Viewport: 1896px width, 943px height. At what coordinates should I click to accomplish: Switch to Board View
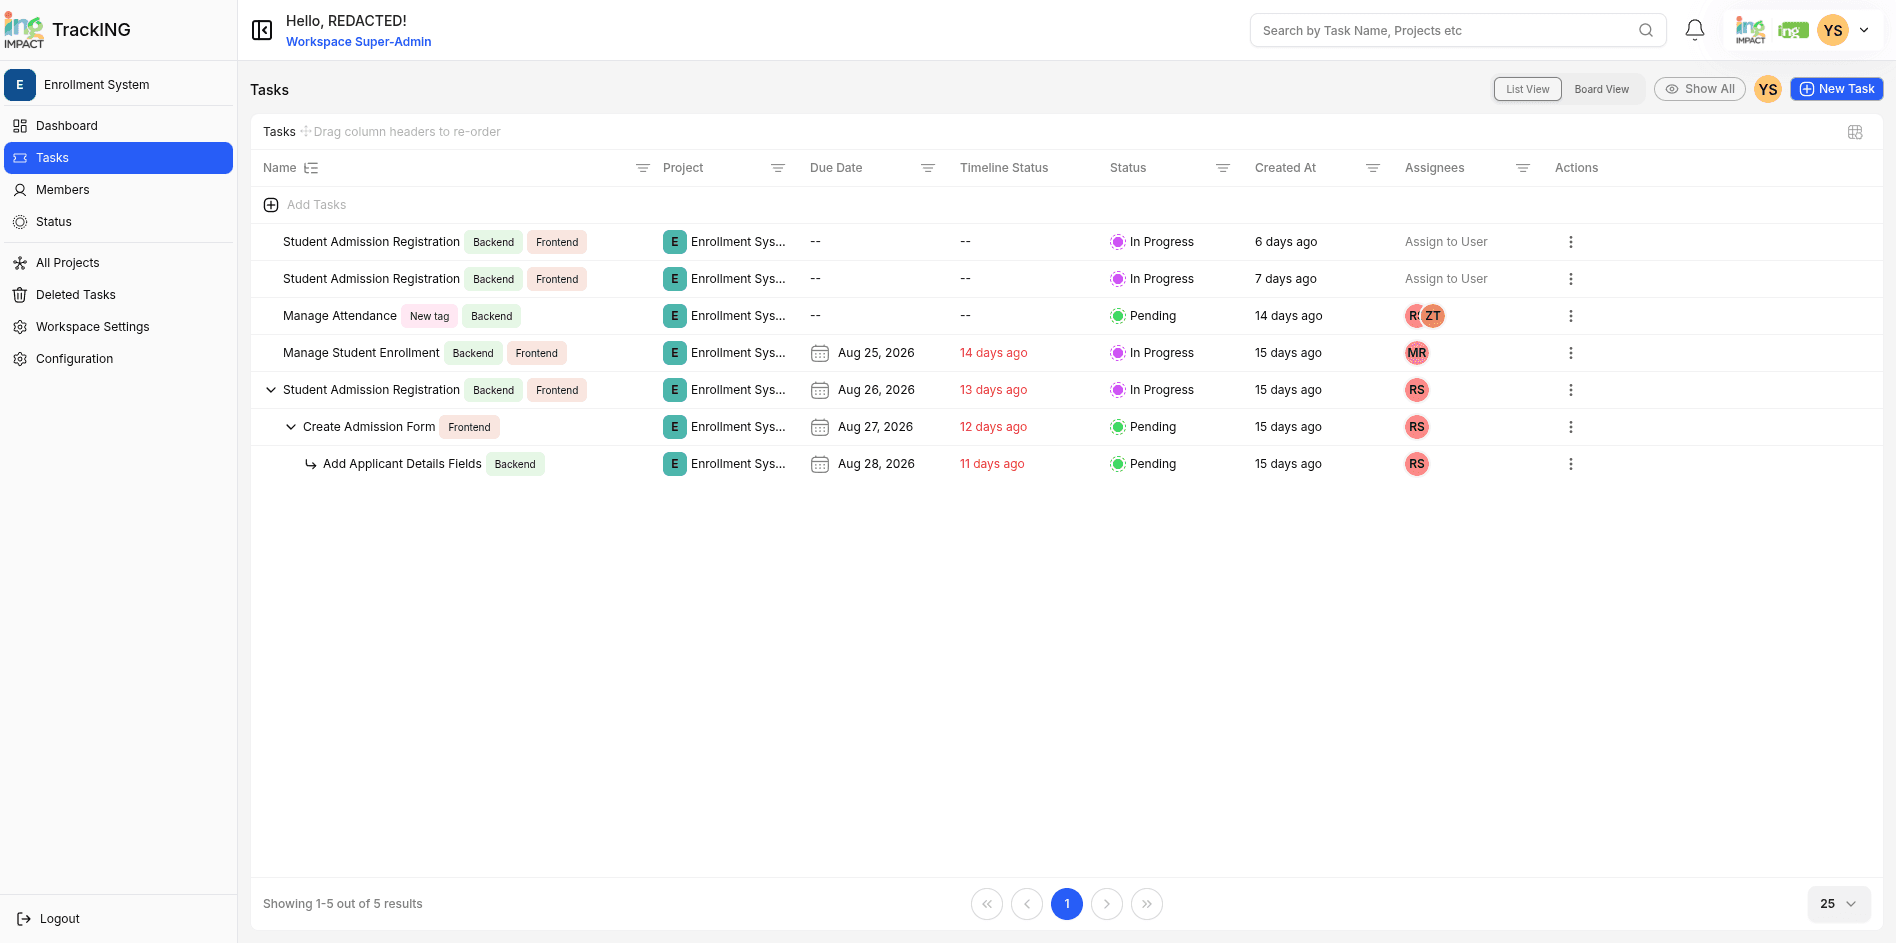[x=1601, y=89]
